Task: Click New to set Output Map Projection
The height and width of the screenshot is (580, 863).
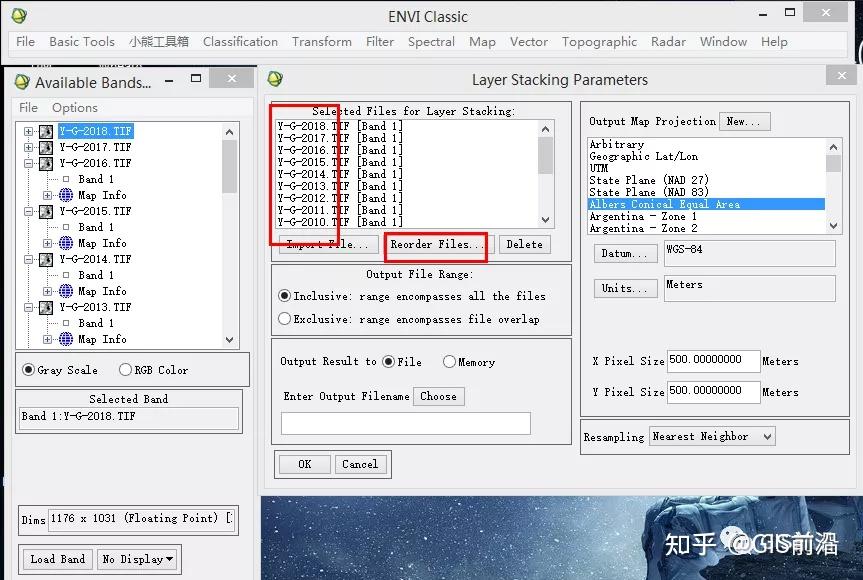Action: point(744,121)
